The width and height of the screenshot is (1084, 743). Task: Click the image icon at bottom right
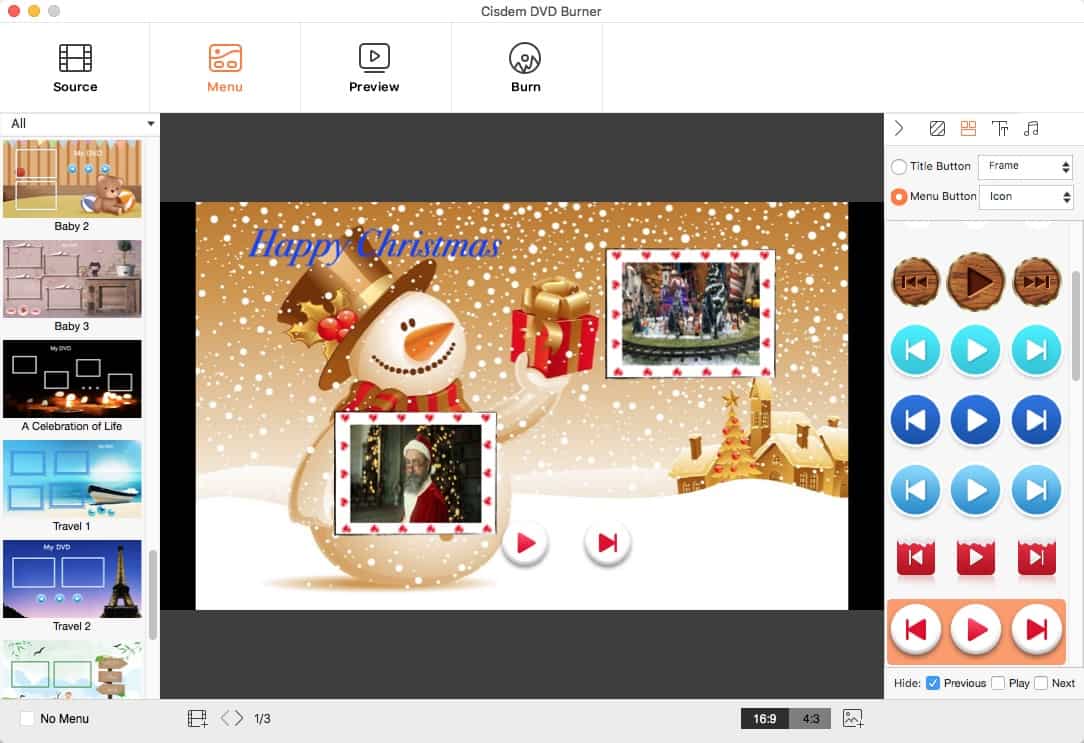(x=853, y=718)
